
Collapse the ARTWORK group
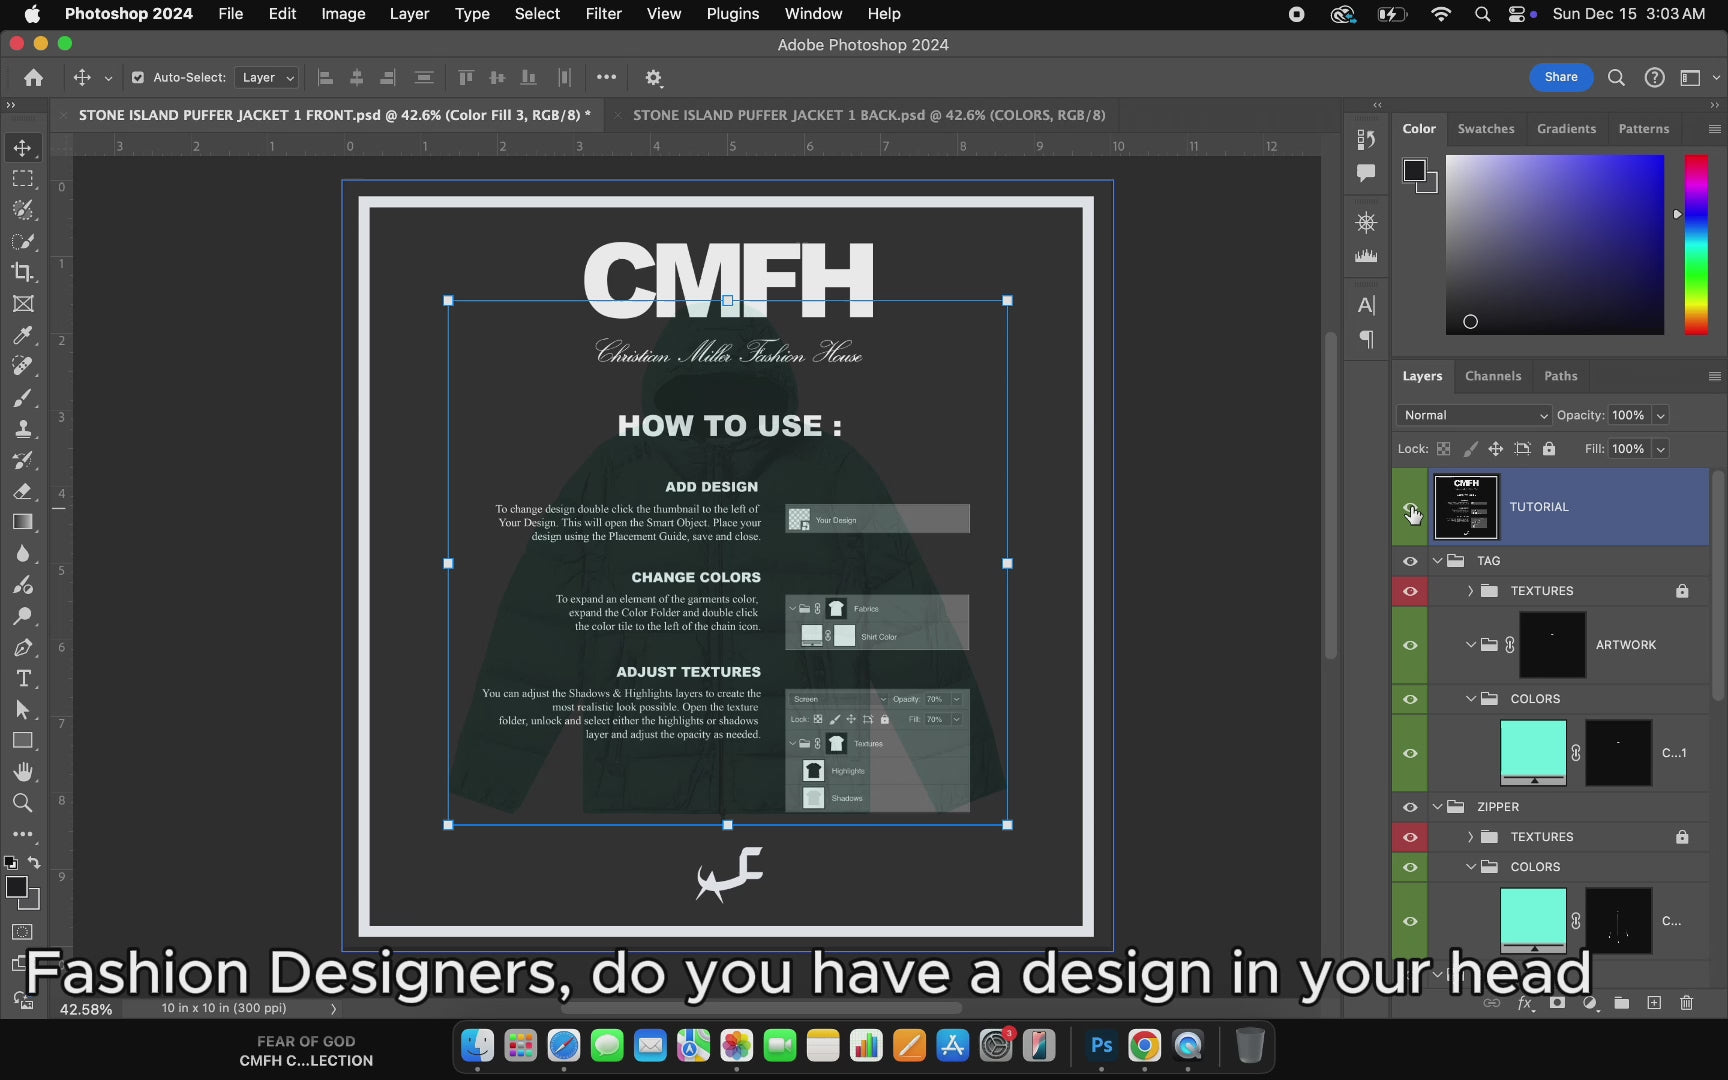[1471, 645]
